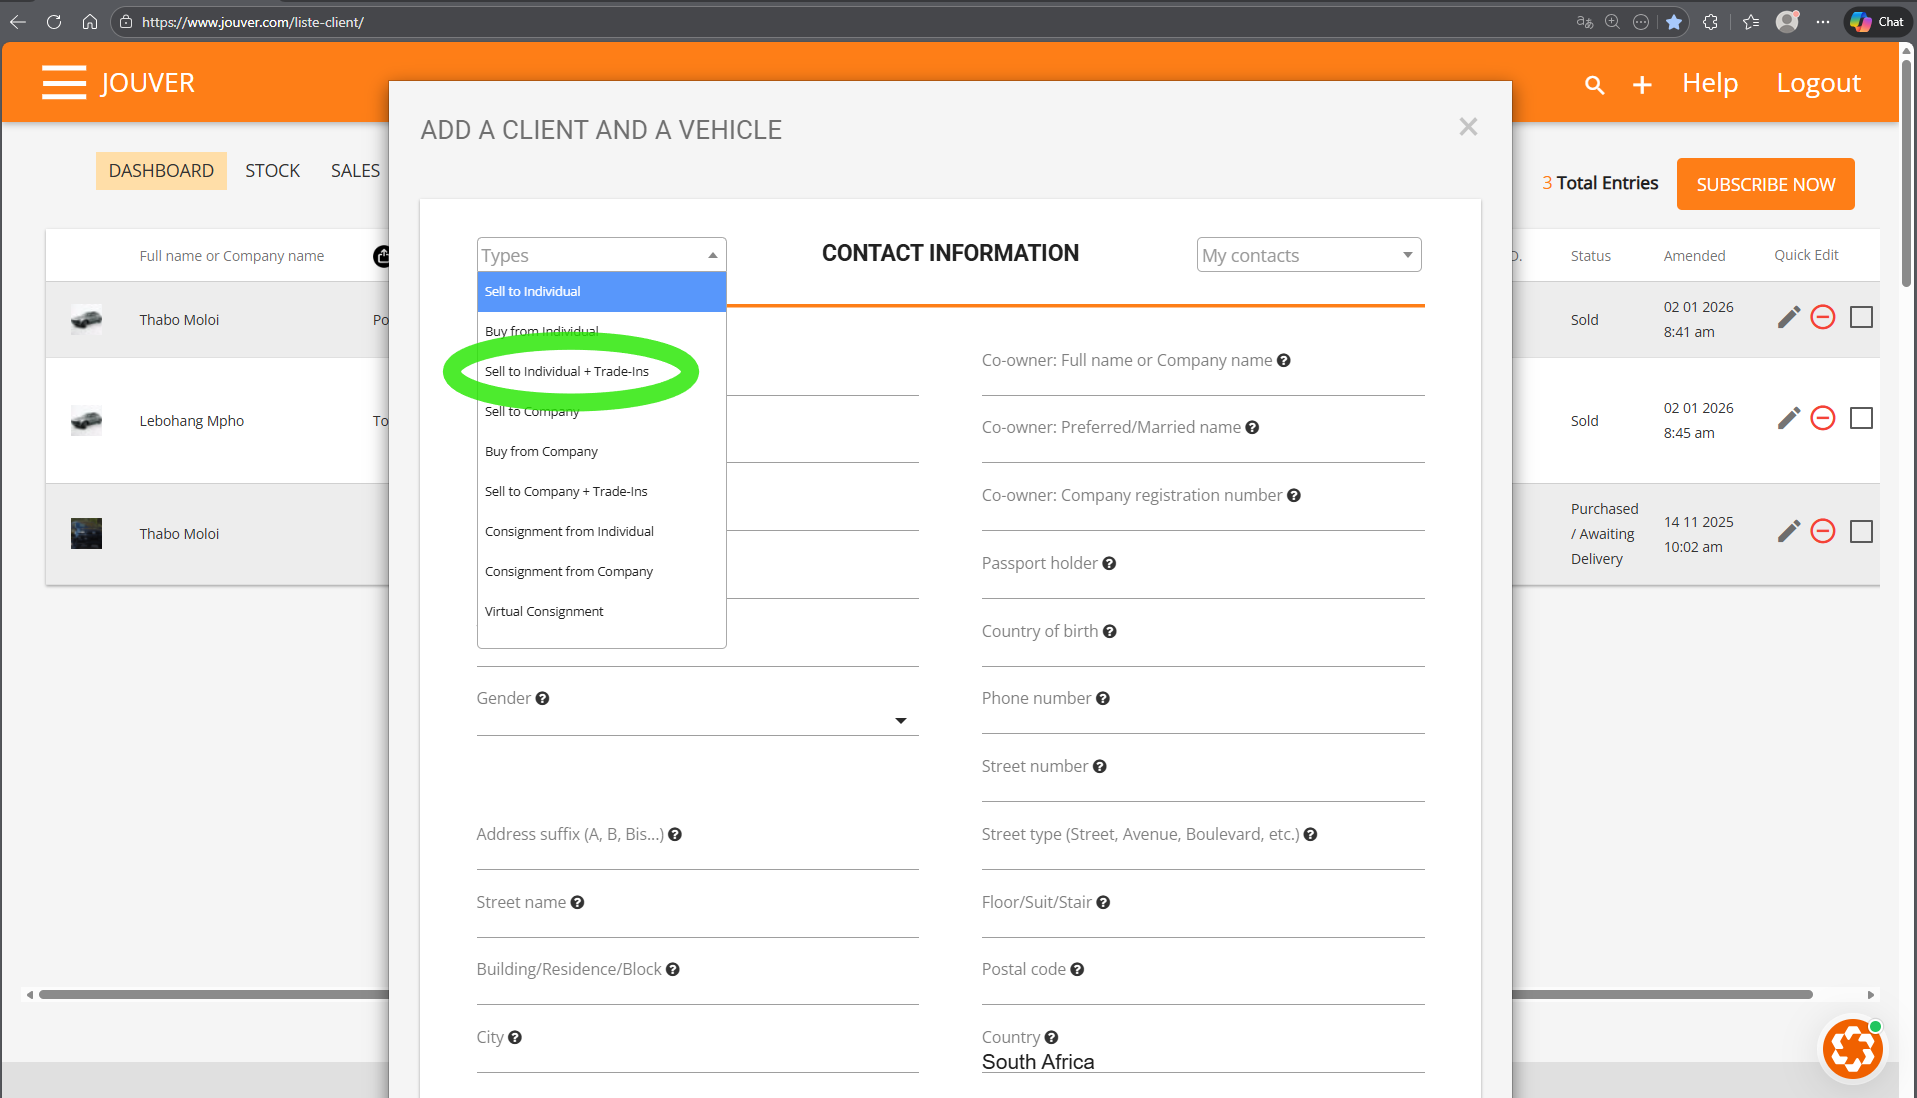Click help icon next to Passport holder

(x=1109, y=564)
